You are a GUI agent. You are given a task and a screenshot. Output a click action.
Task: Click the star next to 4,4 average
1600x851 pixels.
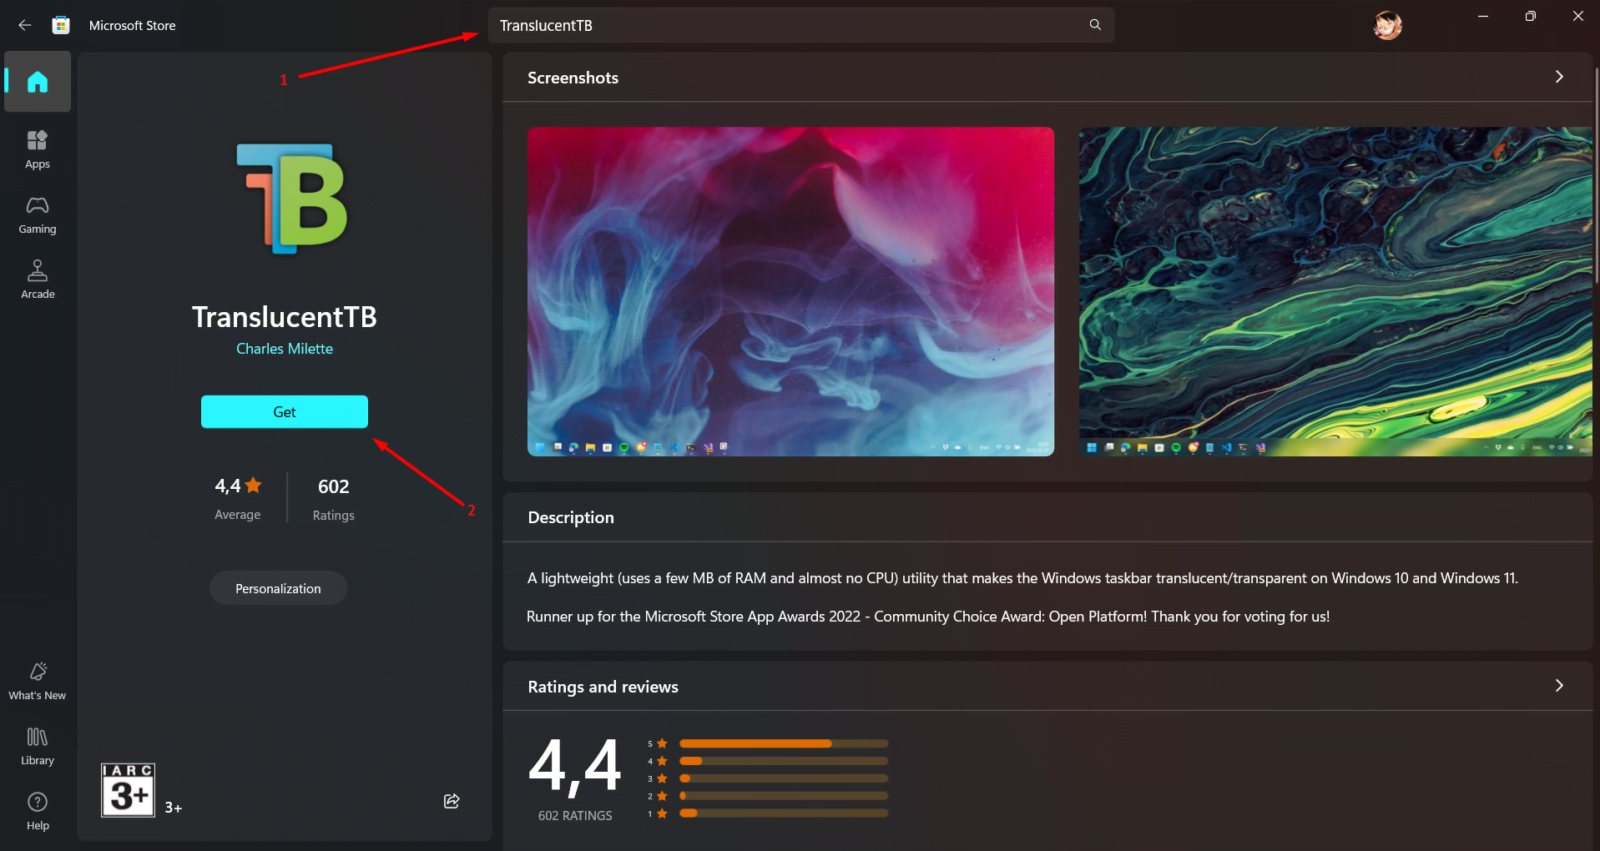pos(254,485)
